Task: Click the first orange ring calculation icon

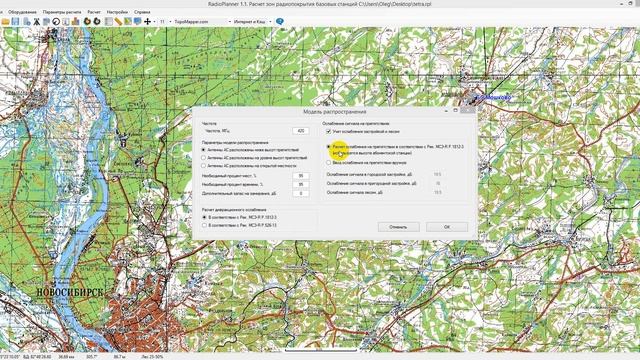Action: click(x=87, y=22)
